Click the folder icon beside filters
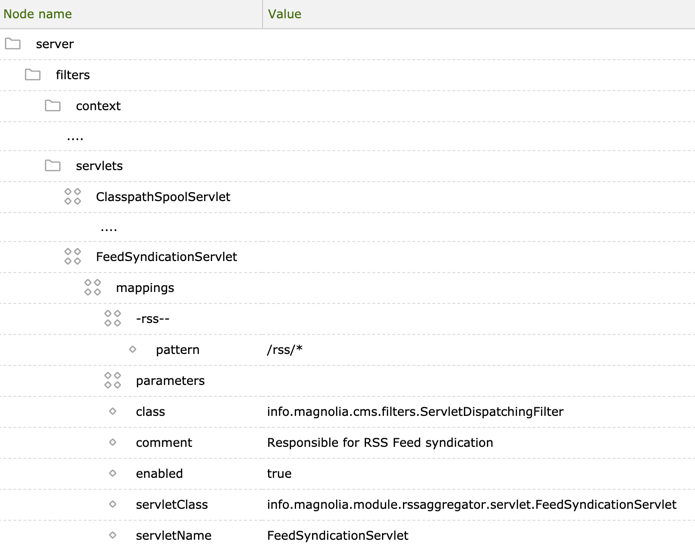The height and width of the screenshot is (550, 695). tap(32, 75)
